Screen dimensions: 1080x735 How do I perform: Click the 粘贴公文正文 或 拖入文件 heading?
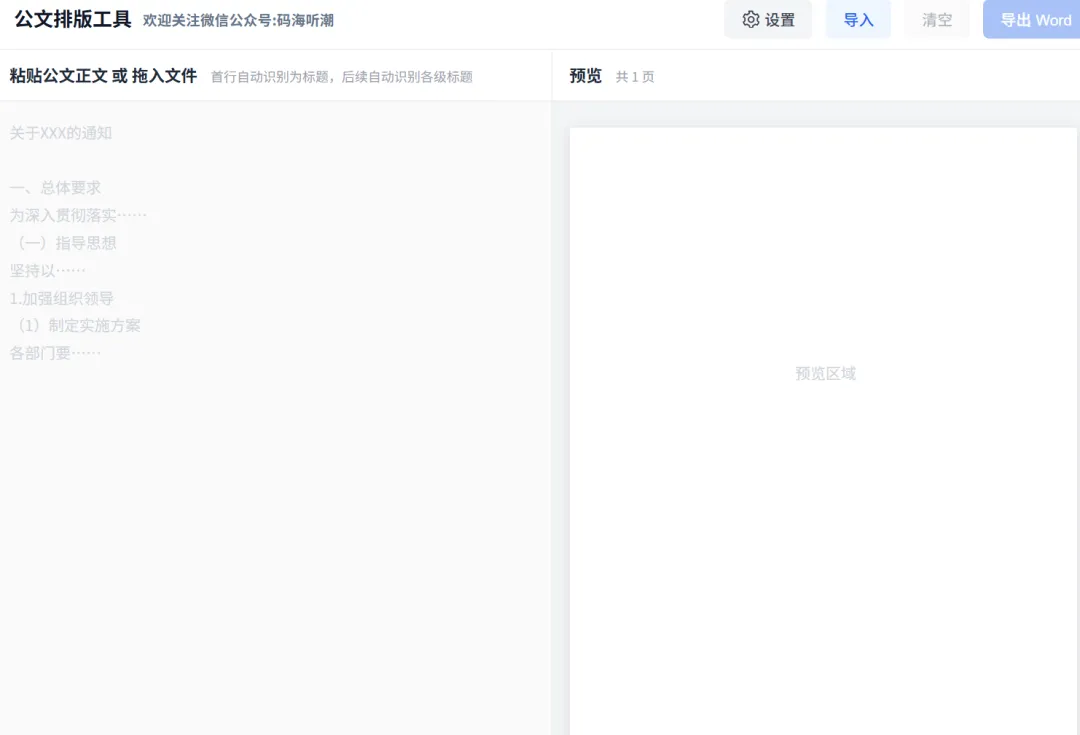tap(103, 76)
